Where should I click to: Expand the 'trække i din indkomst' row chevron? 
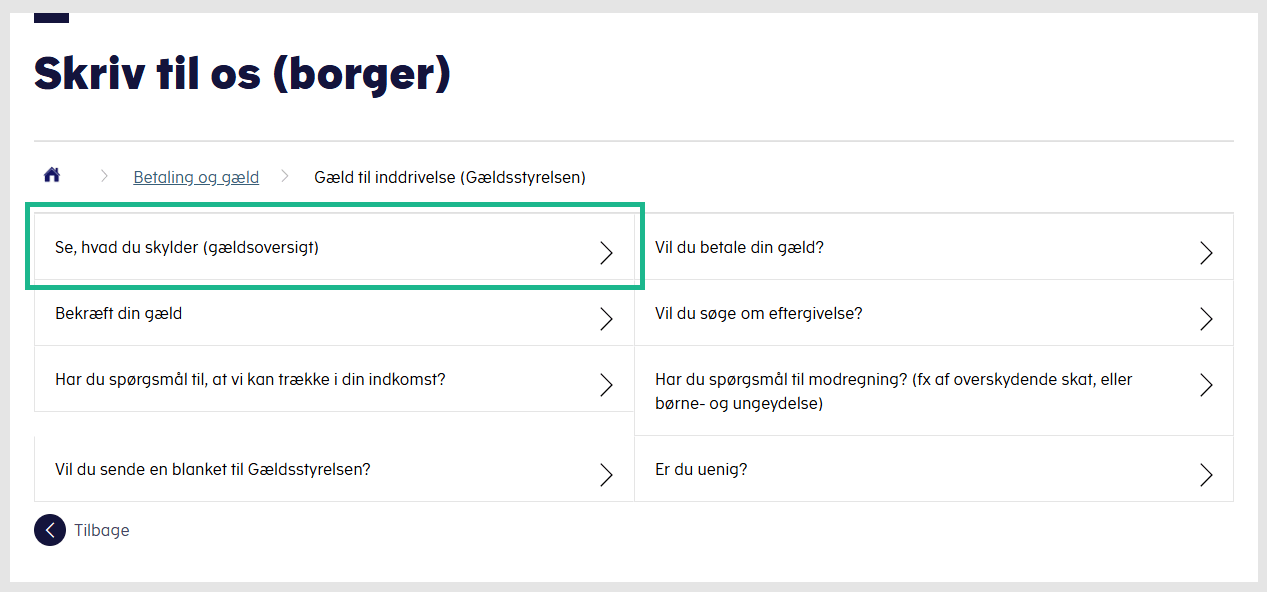pos(606,385)
